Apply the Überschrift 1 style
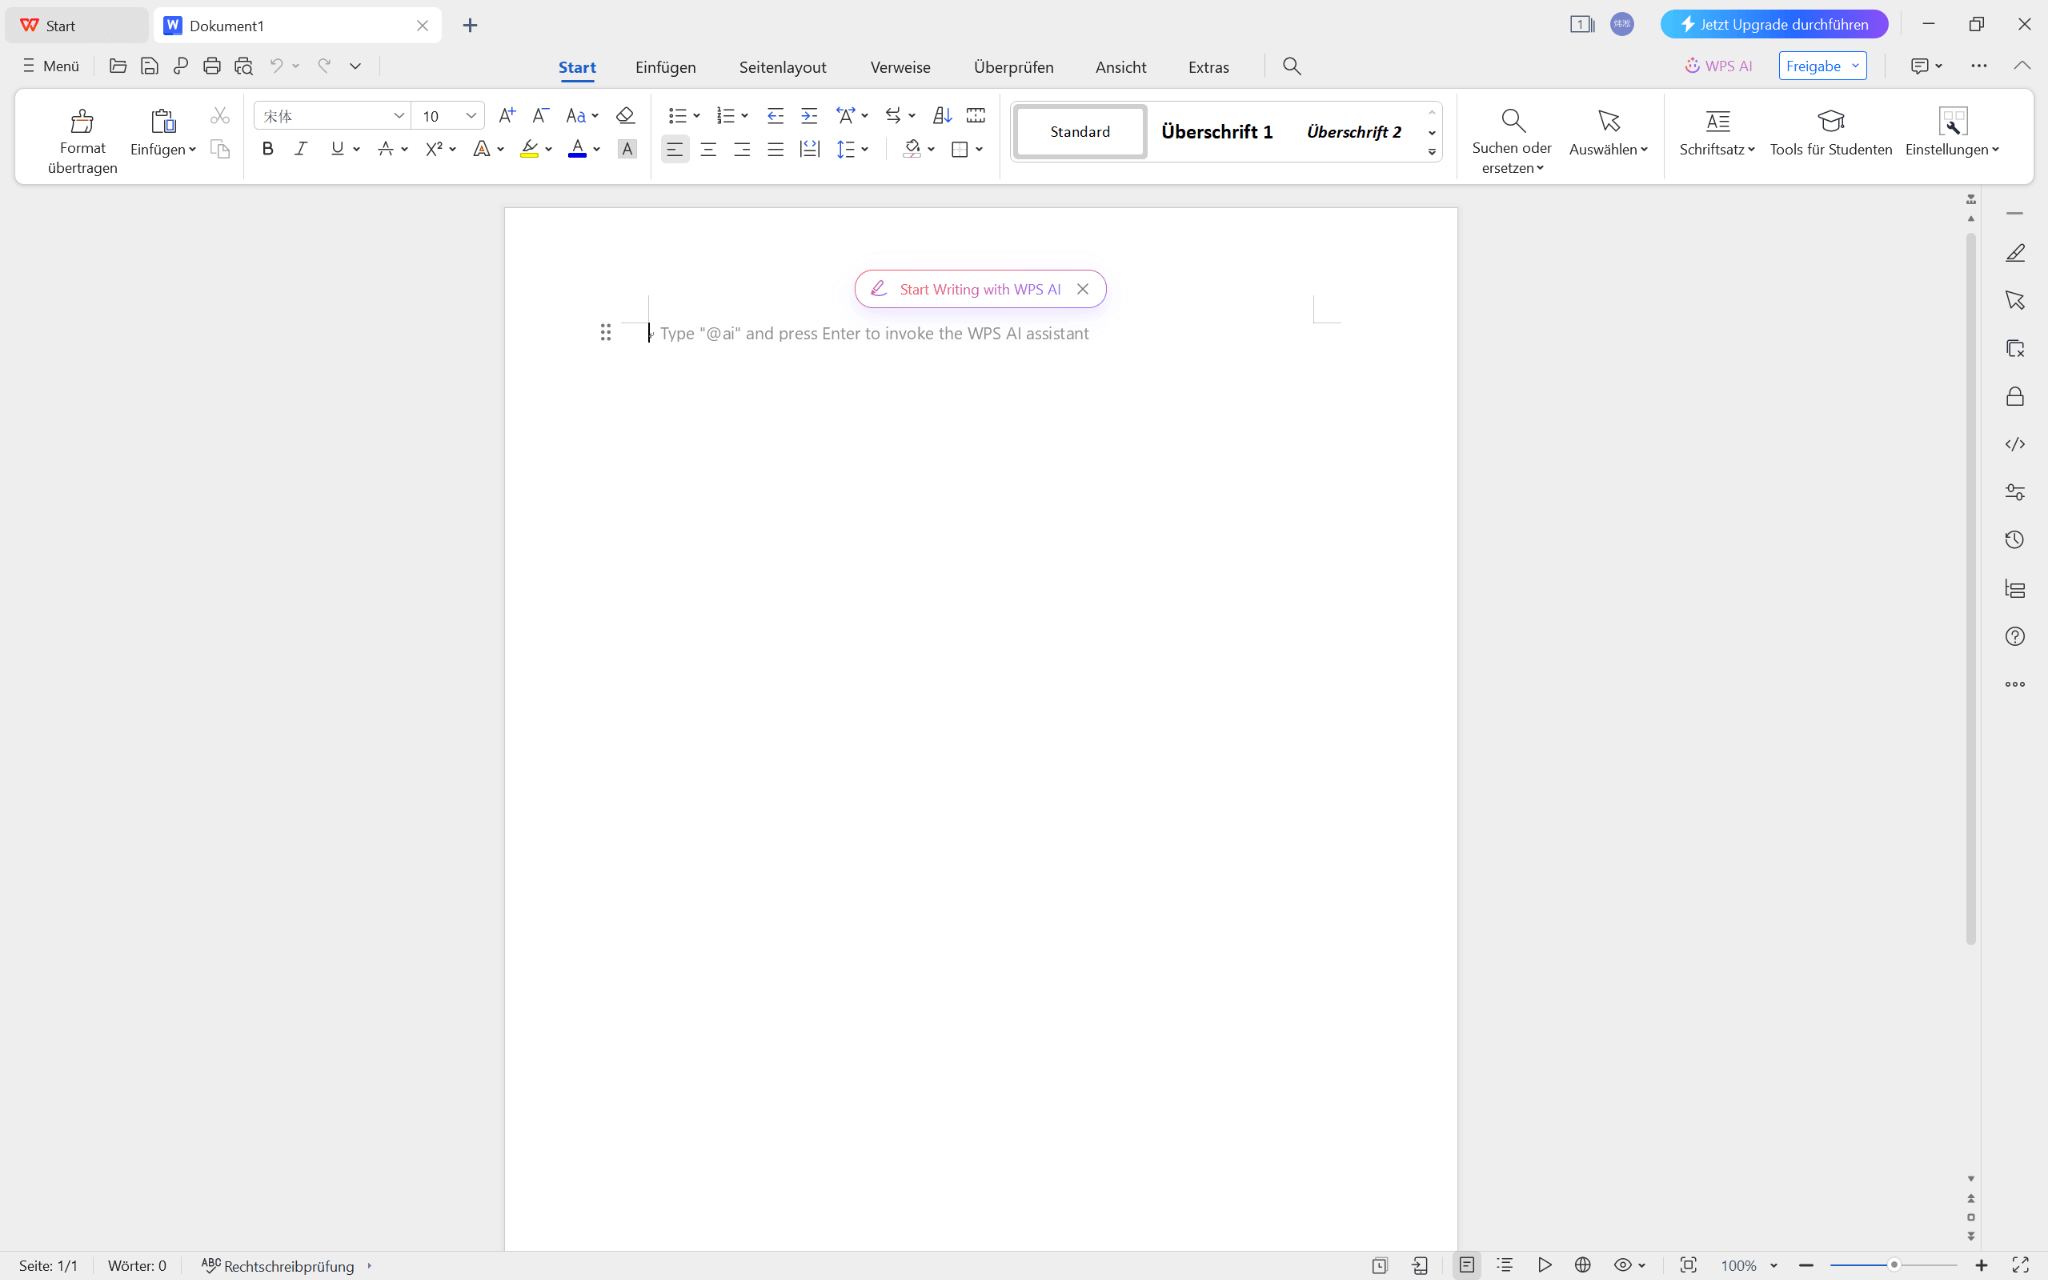 coord(1216,131)
